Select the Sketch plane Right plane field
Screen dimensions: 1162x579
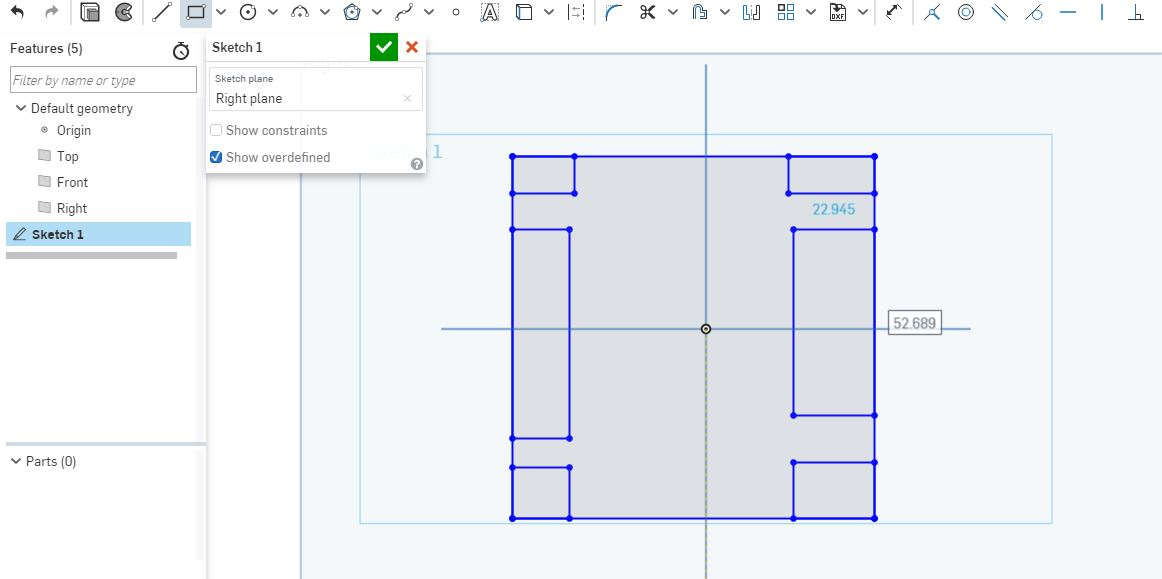316,89
